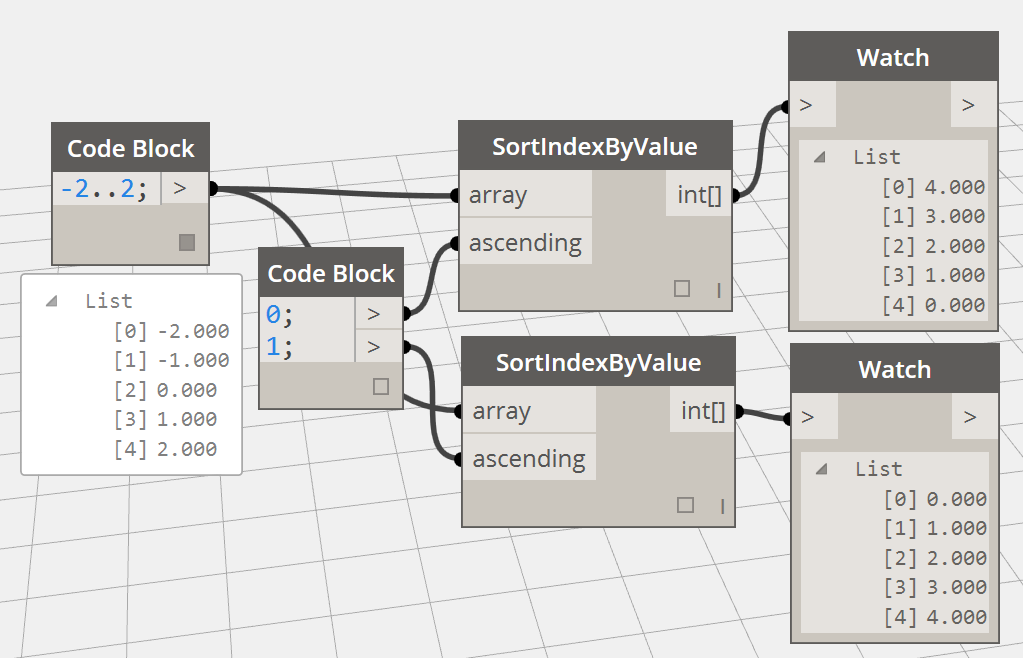The image size is (1023, 658).
Task: Collapse the List in the bottom Watch node
Action: [823, 468]
